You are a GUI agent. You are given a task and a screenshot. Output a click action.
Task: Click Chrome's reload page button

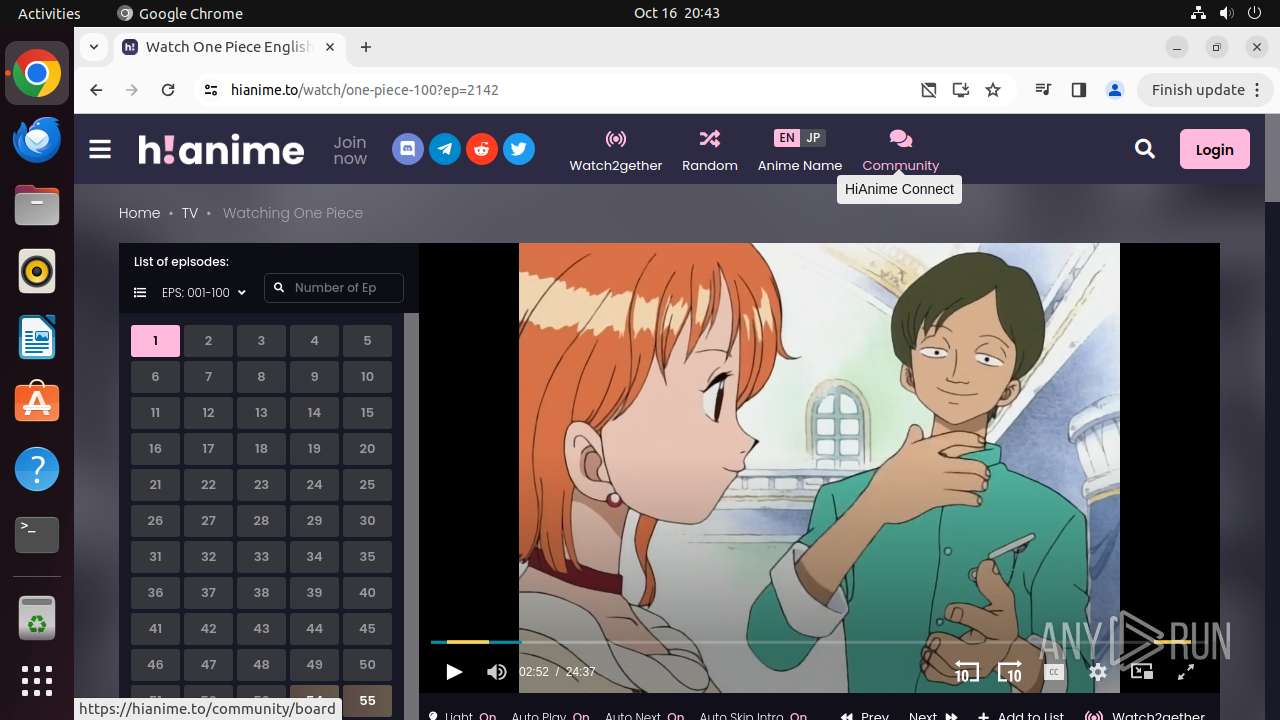(x=168, y=90)
